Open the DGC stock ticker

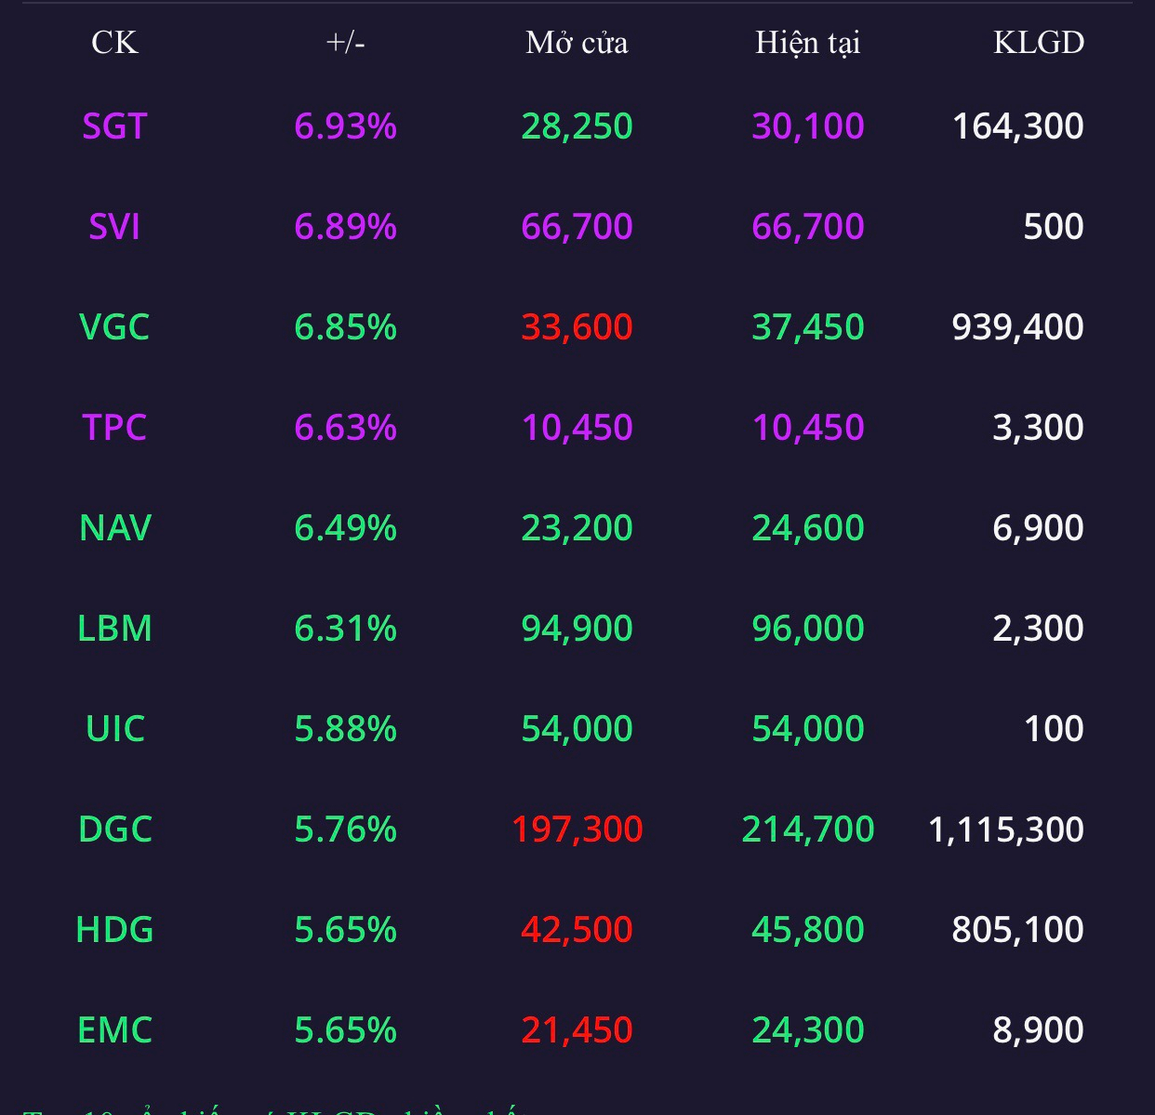coord(114,830)
